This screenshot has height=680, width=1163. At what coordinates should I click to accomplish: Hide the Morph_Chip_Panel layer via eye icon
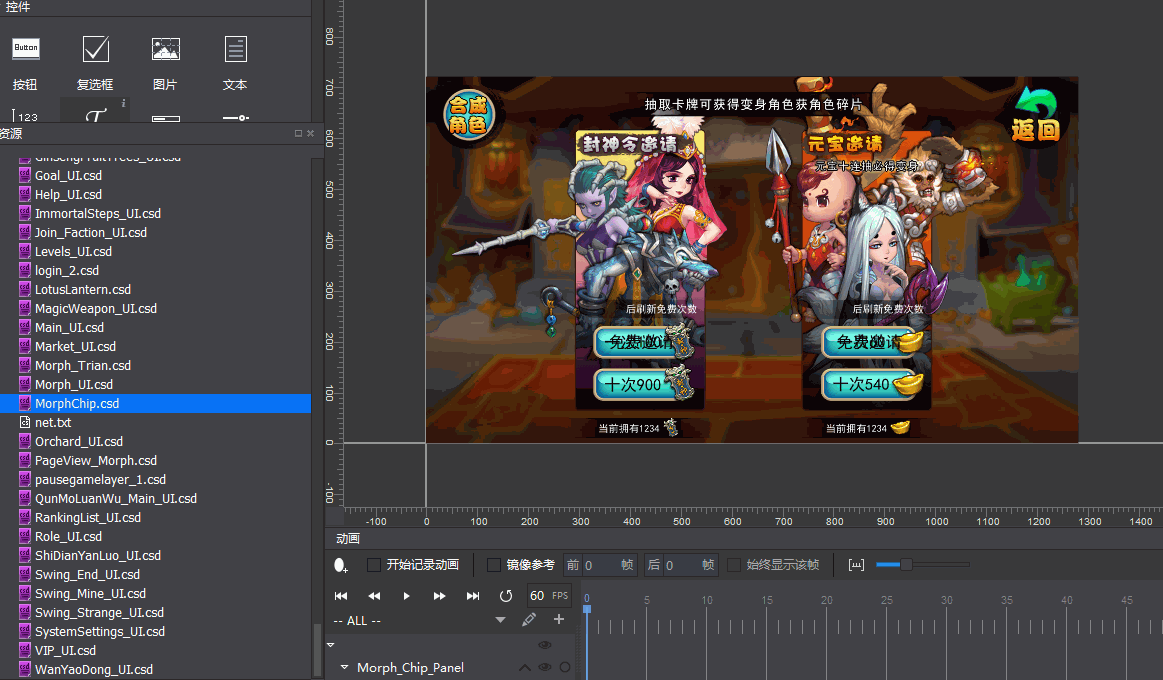tap(545, 667)
